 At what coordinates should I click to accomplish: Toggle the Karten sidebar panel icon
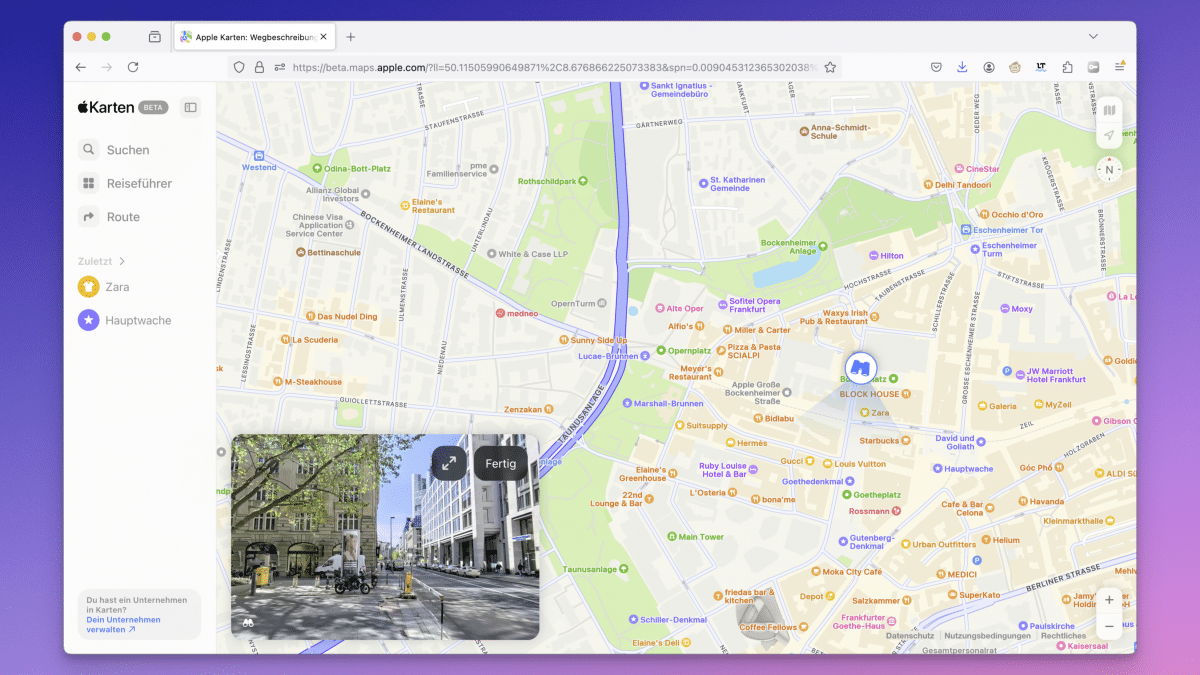pyautogui.click(x=190, y=107)
